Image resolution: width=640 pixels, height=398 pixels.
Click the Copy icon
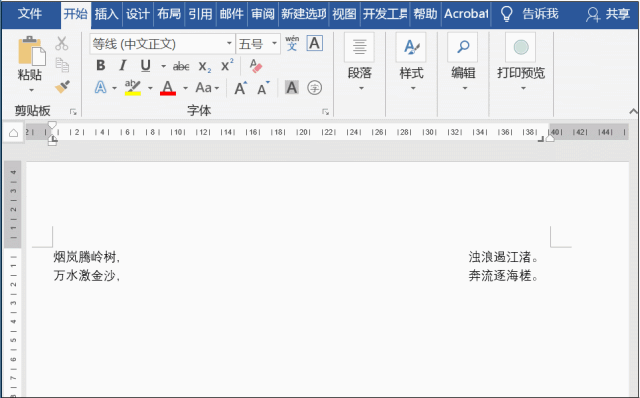click(62, 64)
